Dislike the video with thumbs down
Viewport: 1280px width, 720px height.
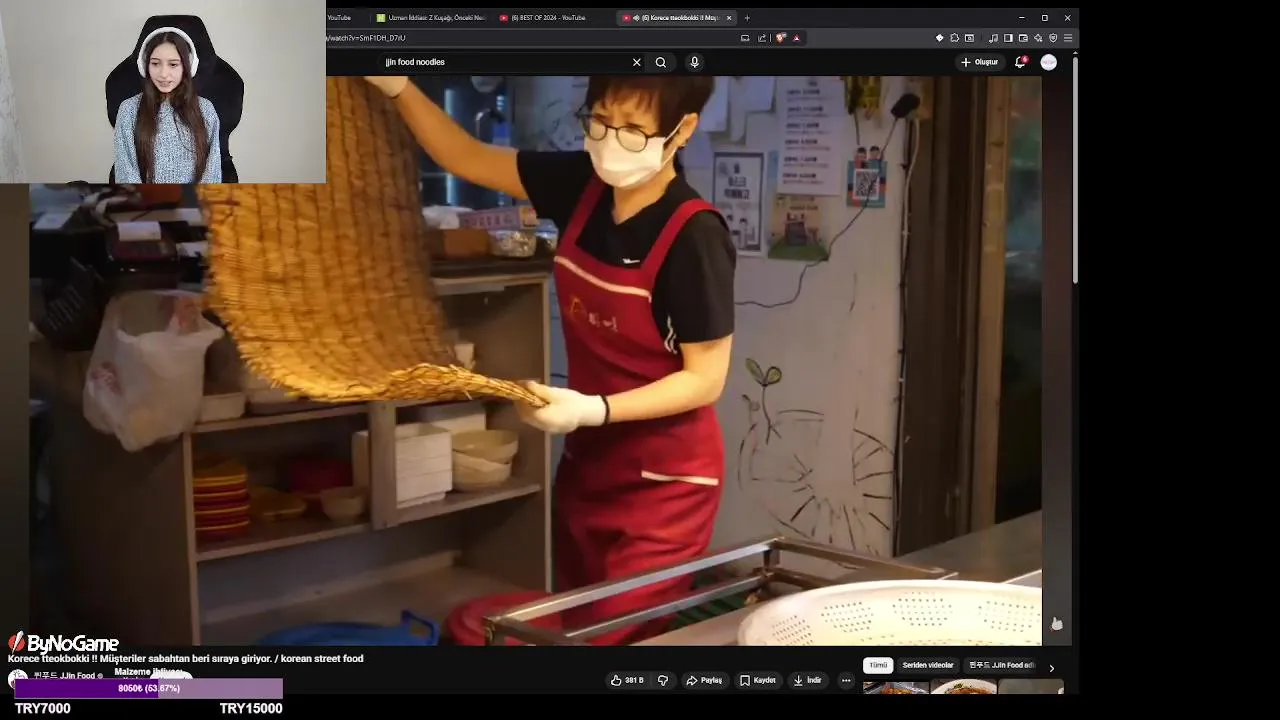tap(662, 680)
